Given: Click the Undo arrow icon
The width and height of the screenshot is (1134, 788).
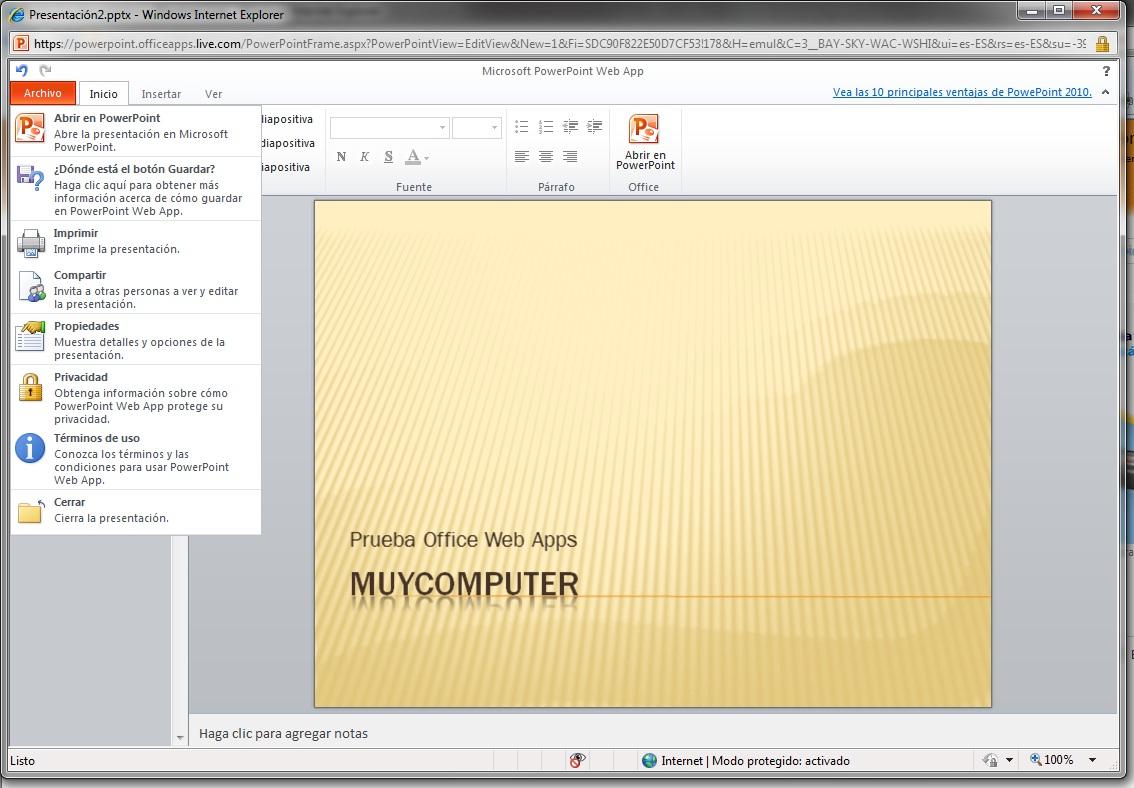Looking at the screenshot, I should coord(22,70).
